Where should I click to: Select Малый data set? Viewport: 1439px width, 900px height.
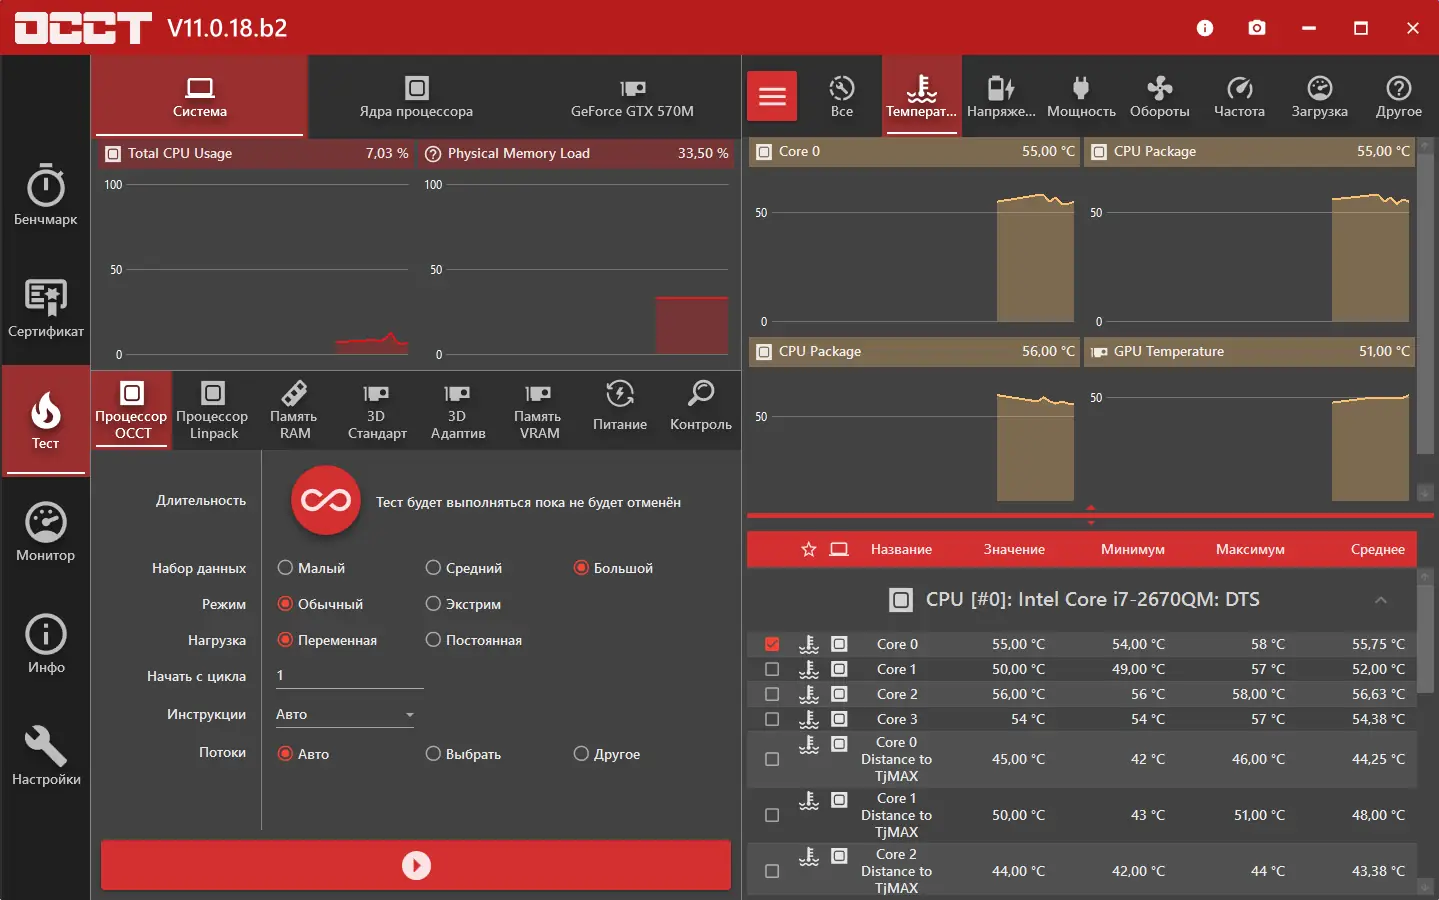click(311, 568)
